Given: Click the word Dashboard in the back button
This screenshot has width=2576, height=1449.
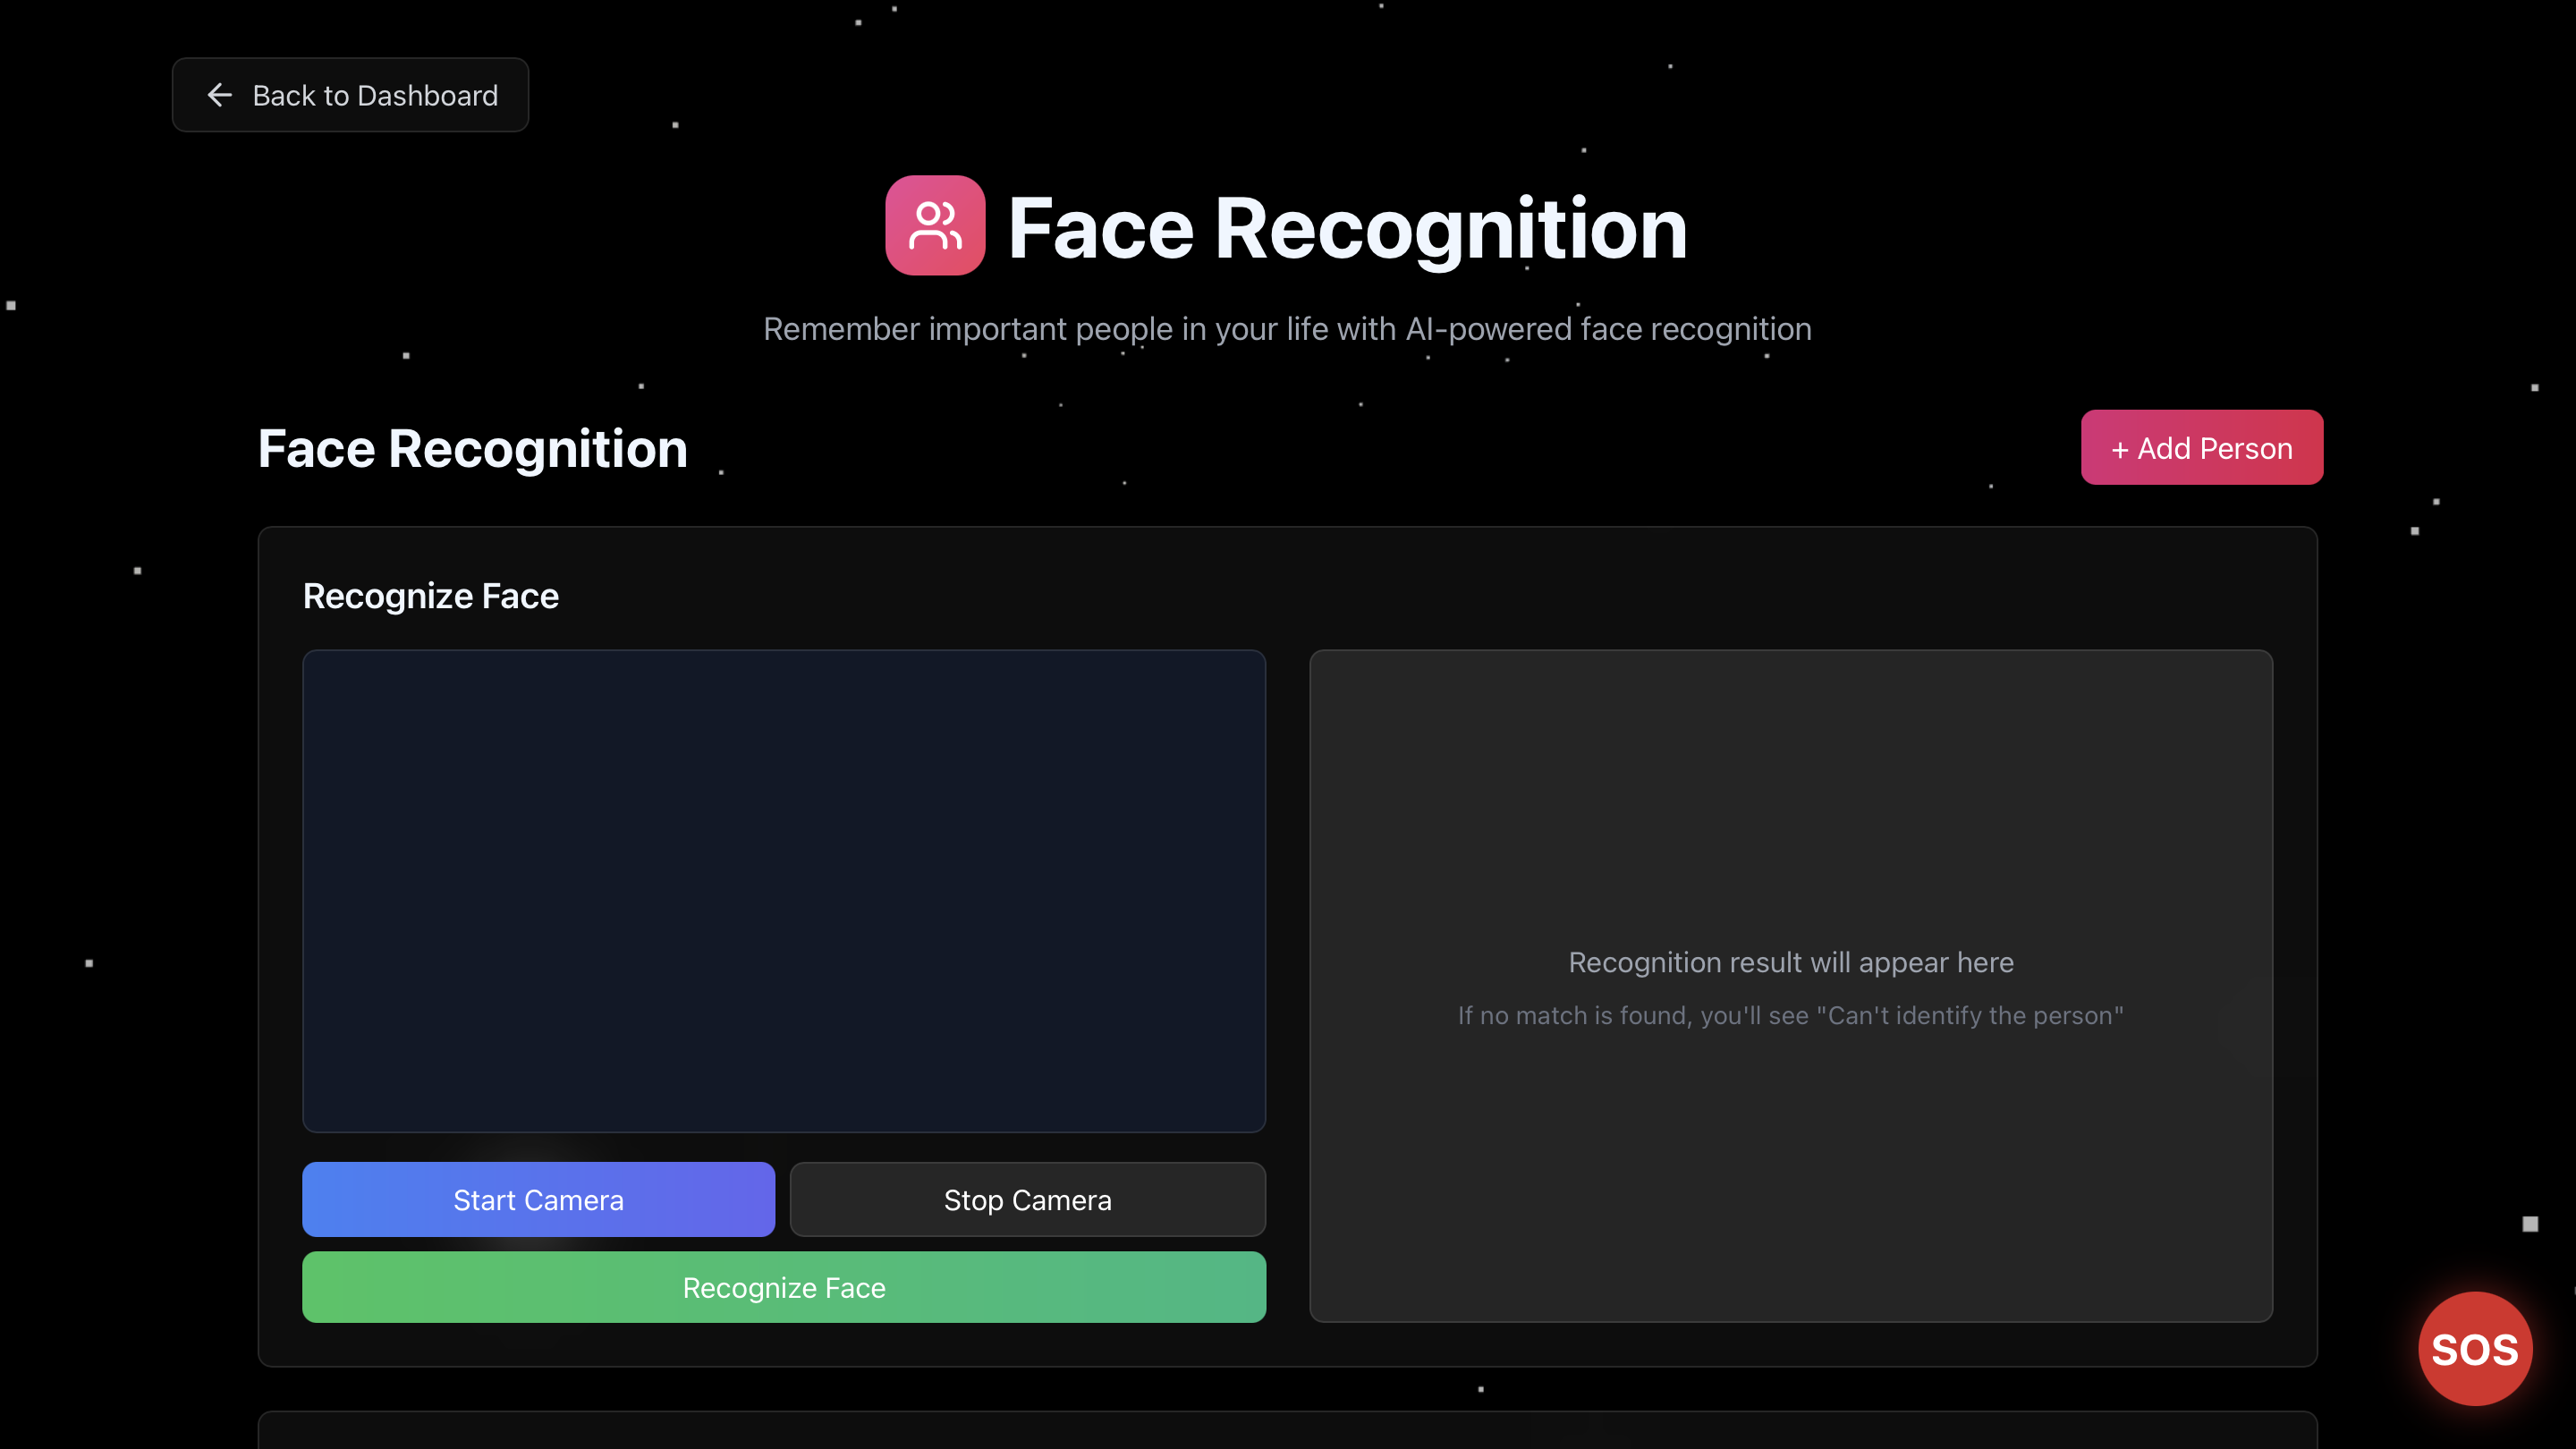Looking at the screenshot, I should pyautogui.click(x=427, y=95).
